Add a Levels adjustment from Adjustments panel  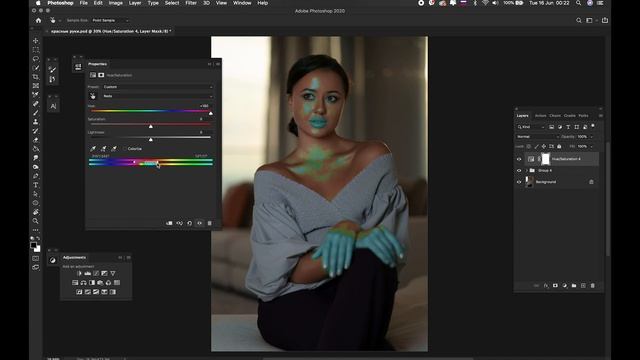(x=87, y=273)
